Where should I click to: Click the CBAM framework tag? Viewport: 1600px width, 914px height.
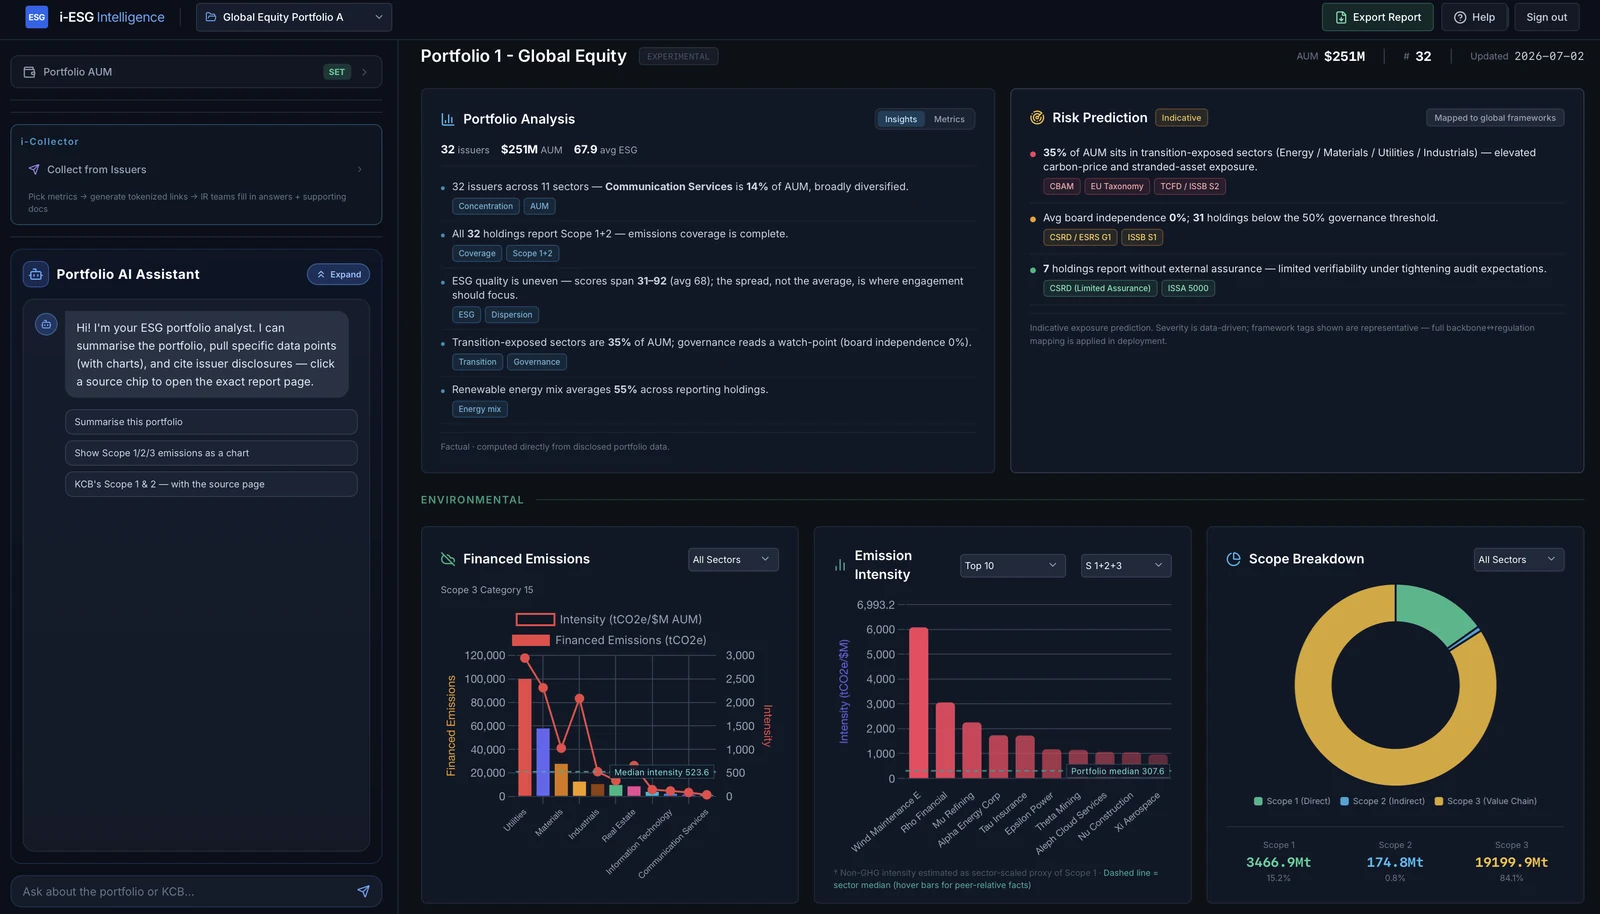pyautogui.click(x=1062, y=186)
